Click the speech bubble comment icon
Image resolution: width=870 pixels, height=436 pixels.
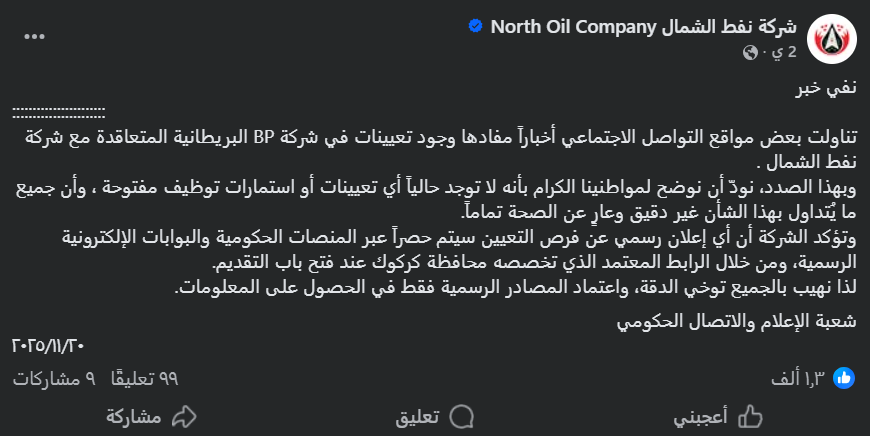(462, 416)
